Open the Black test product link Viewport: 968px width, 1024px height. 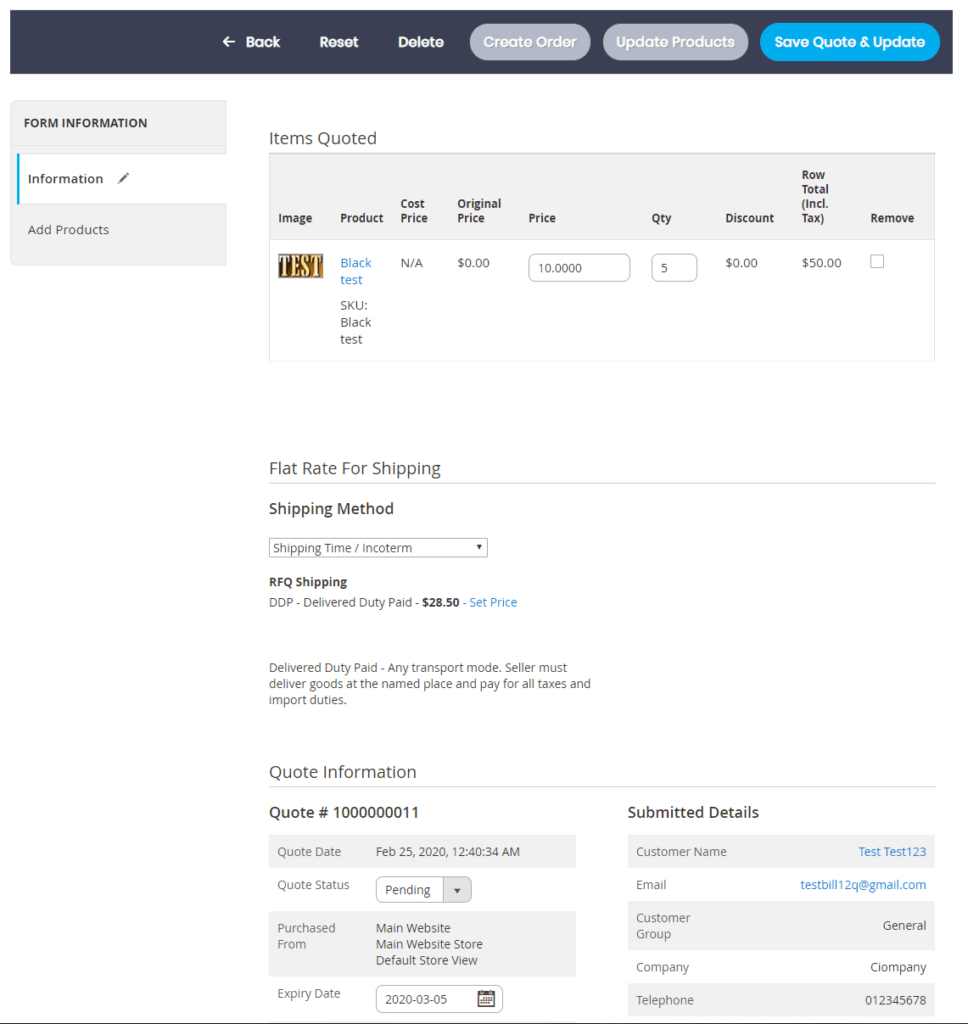pyautogui.click(x=355, y=271)
